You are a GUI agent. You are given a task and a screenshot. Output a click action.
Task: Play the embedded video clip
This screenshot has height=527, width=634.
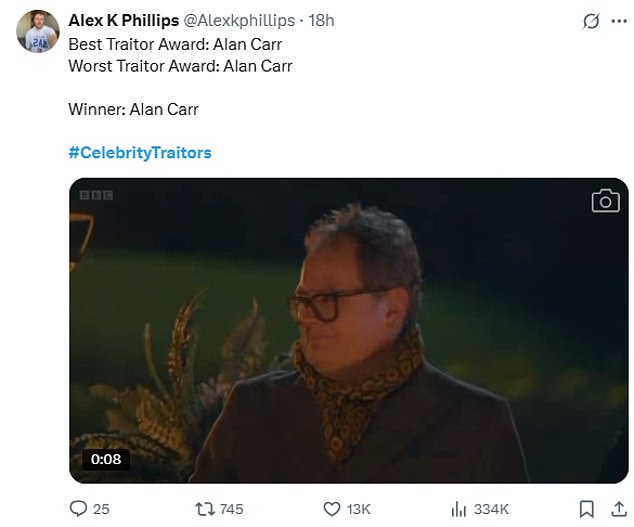coord(348,330)
